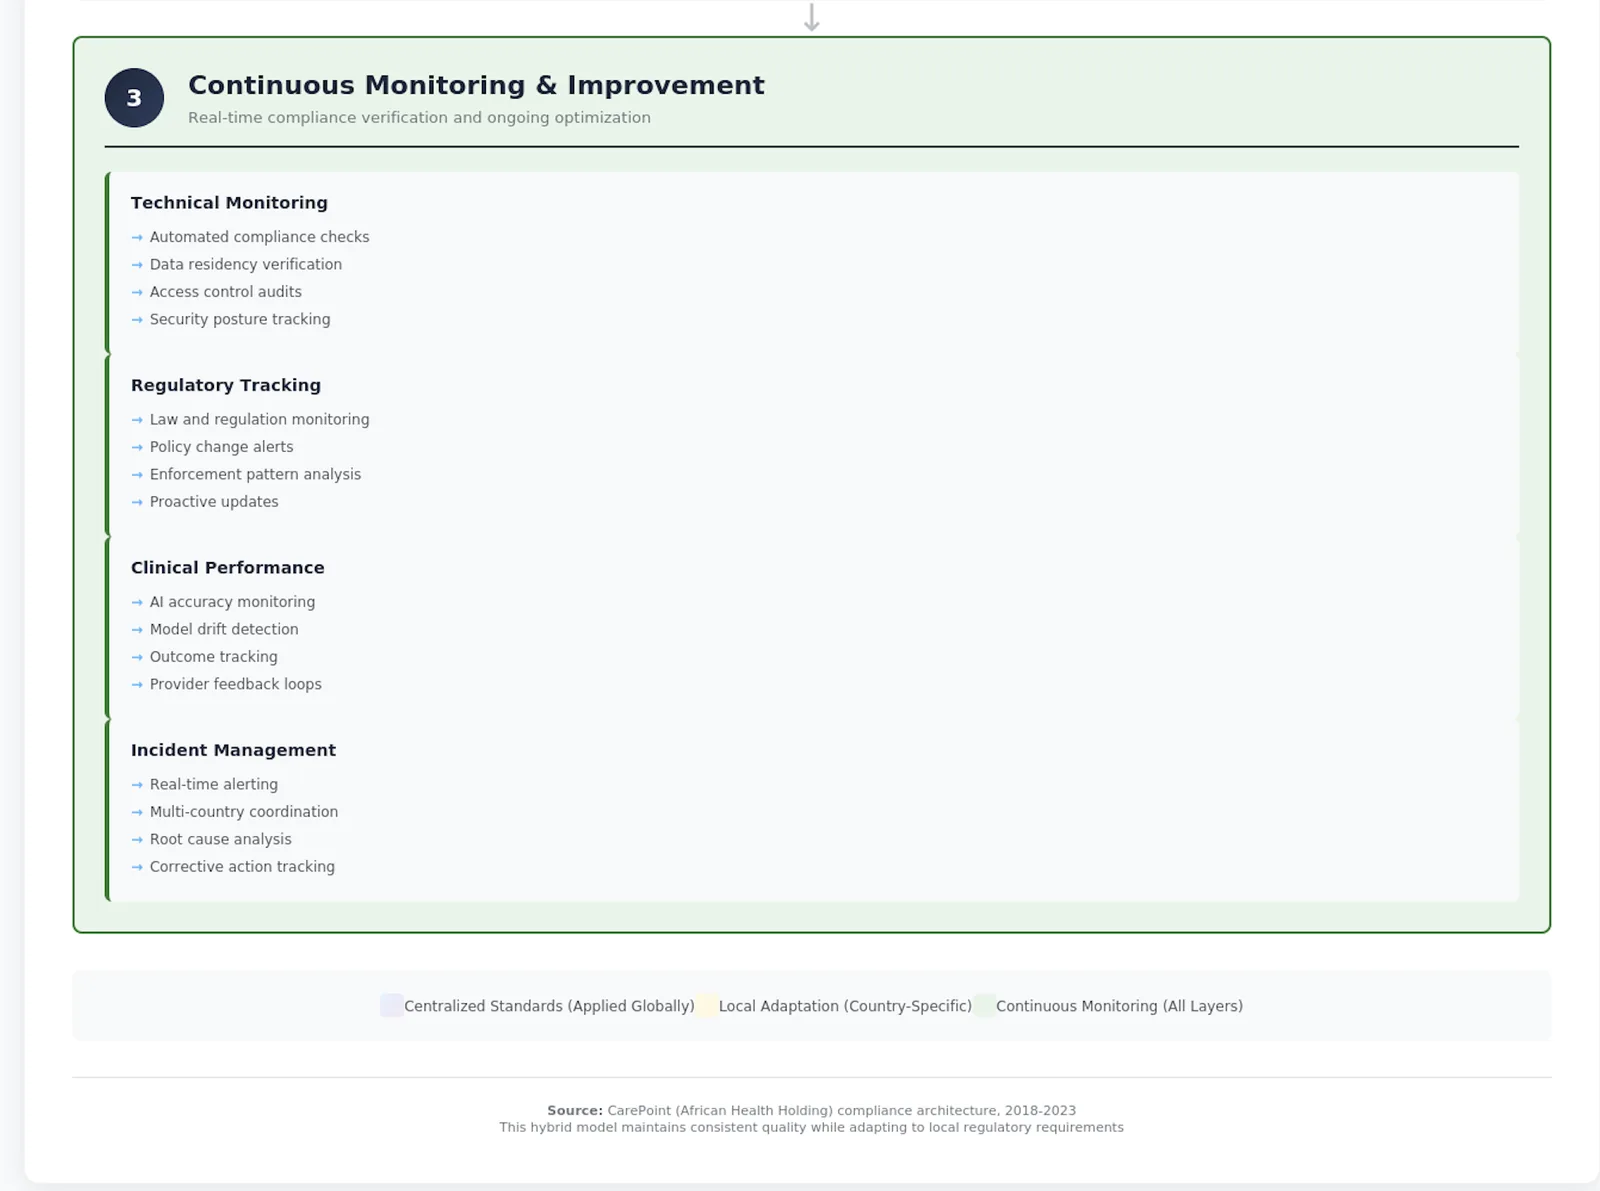The width and height of the screenshot is (1600, 1191).
Task: Select the Provider feedback loops item
Action: point(236,684)
